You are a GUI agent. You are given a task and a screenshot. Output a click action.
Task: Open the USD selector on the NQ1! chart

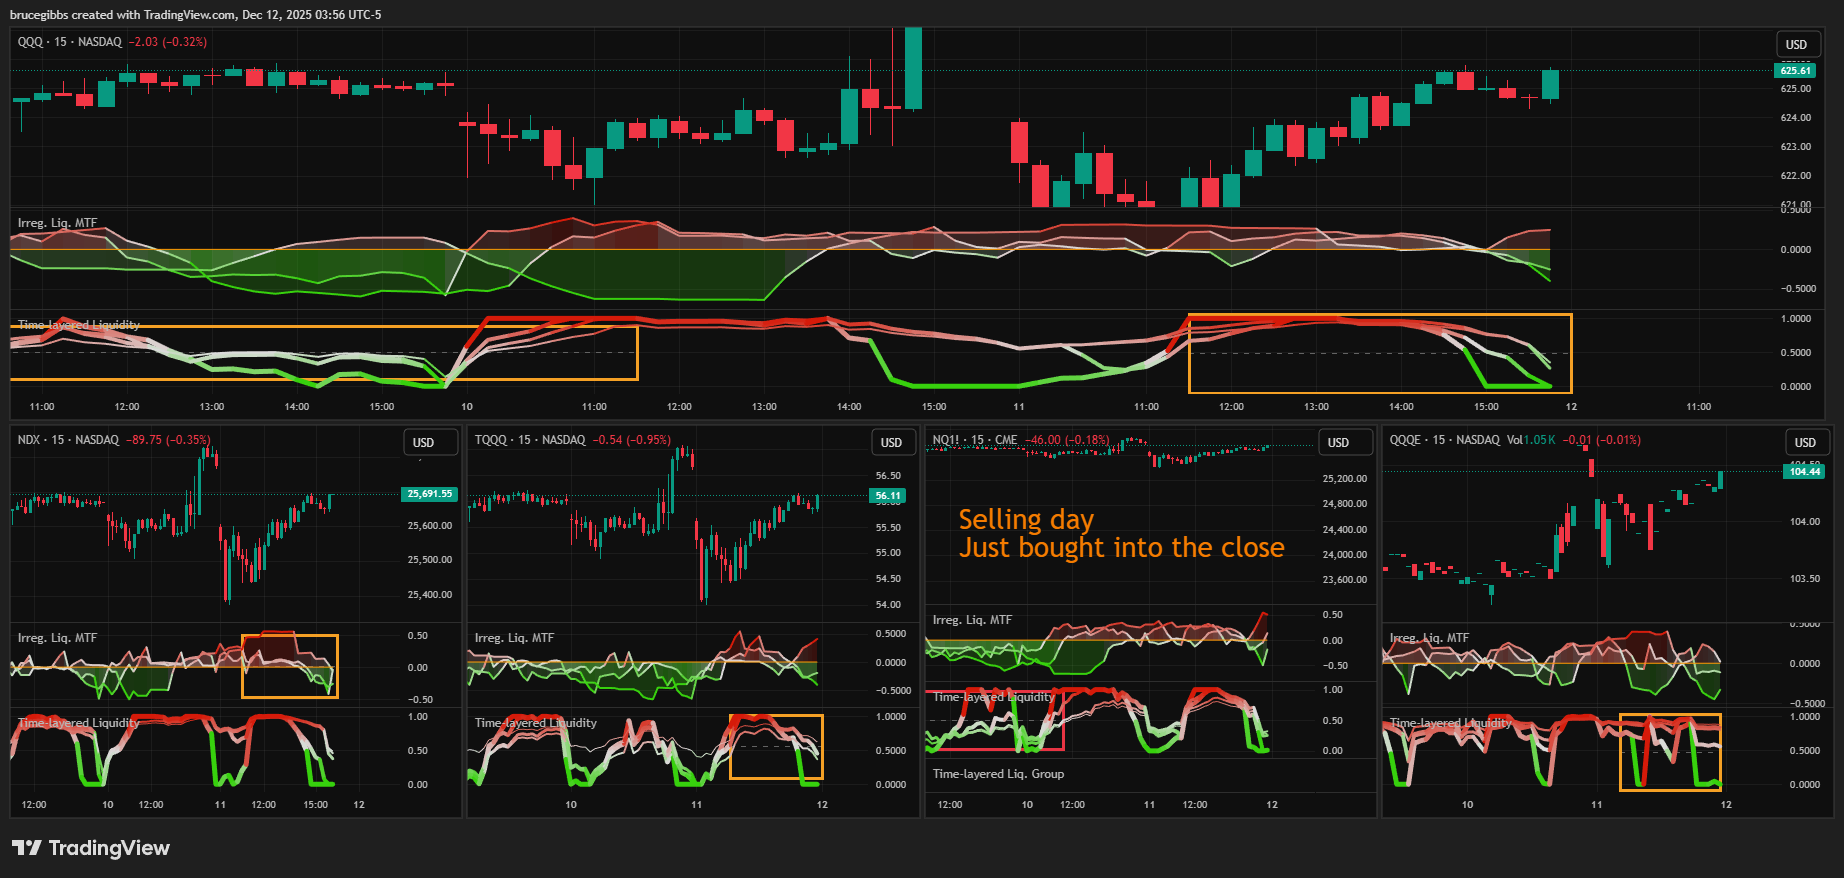coord(1338,442)
